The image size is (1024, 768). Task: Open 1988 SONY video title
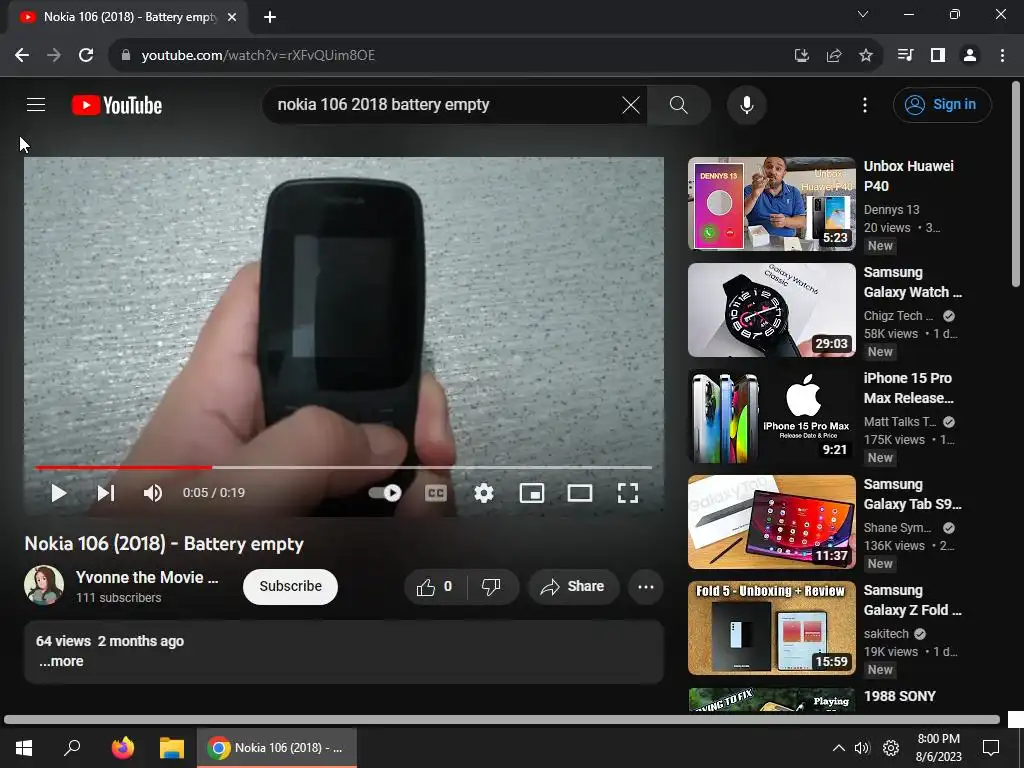pyautogui.click(x=900, y=696)
